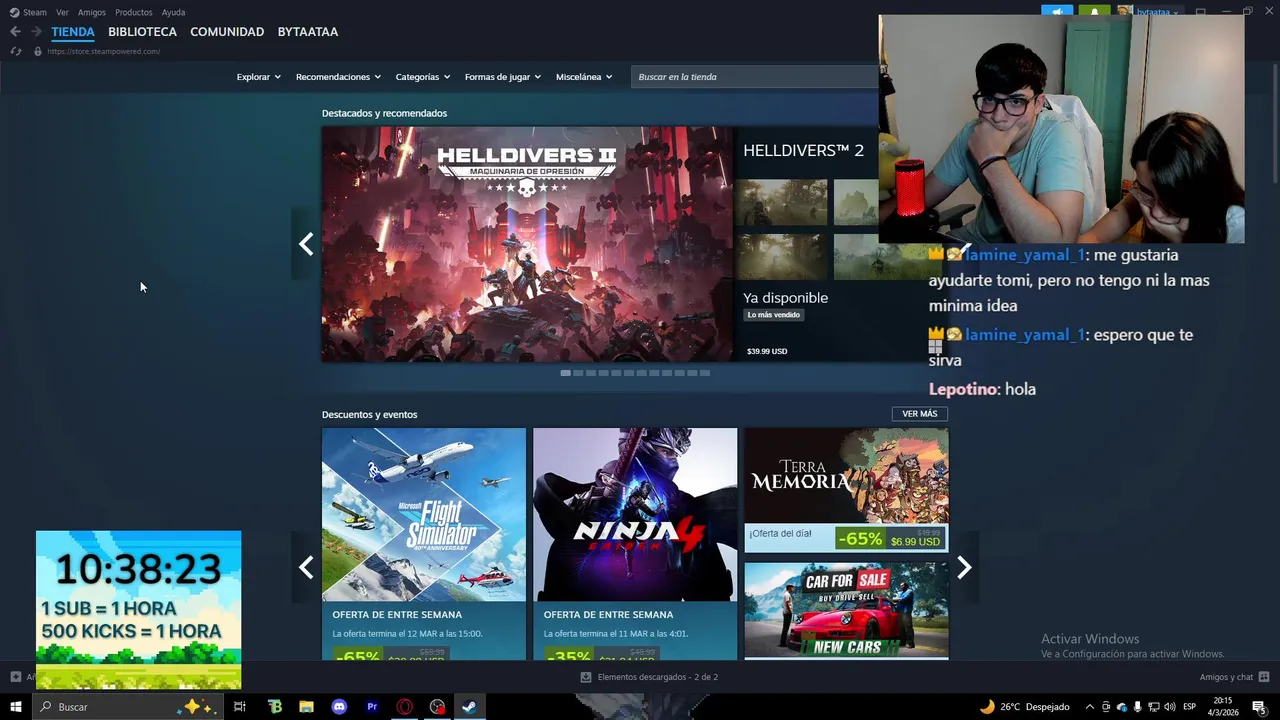The width and height of the screenshot is (1280, 720).
Task: Open the Windows Start menu
Action: (15, 707)
